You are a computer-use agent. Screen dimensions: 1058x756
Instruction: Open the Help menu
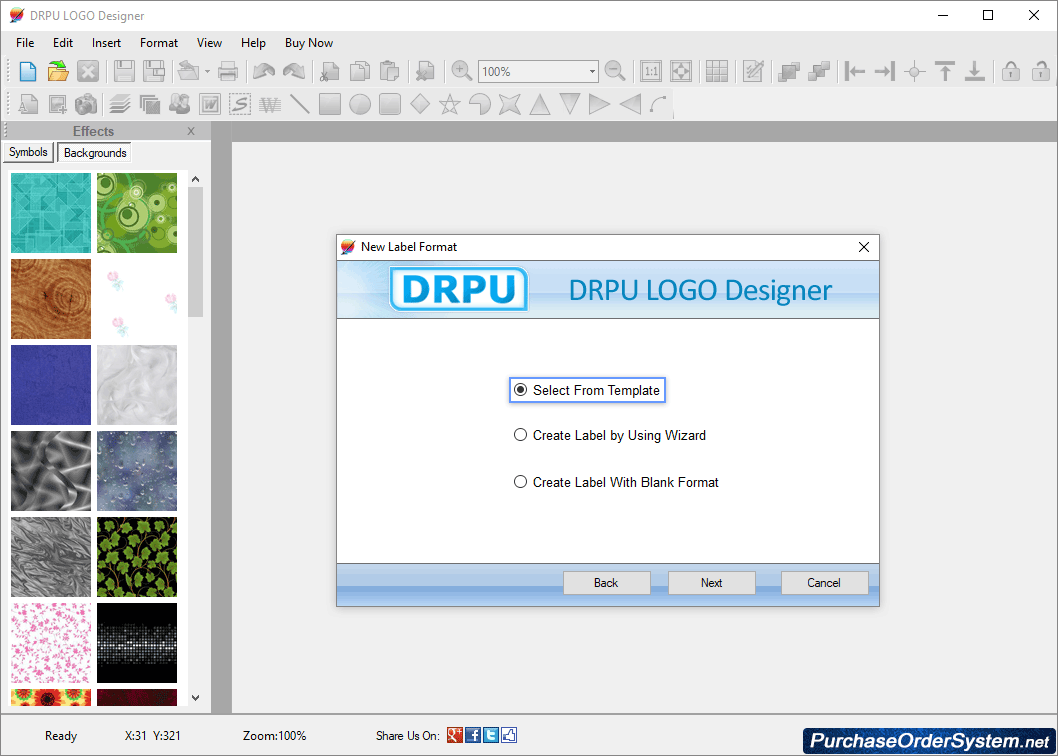253,43
